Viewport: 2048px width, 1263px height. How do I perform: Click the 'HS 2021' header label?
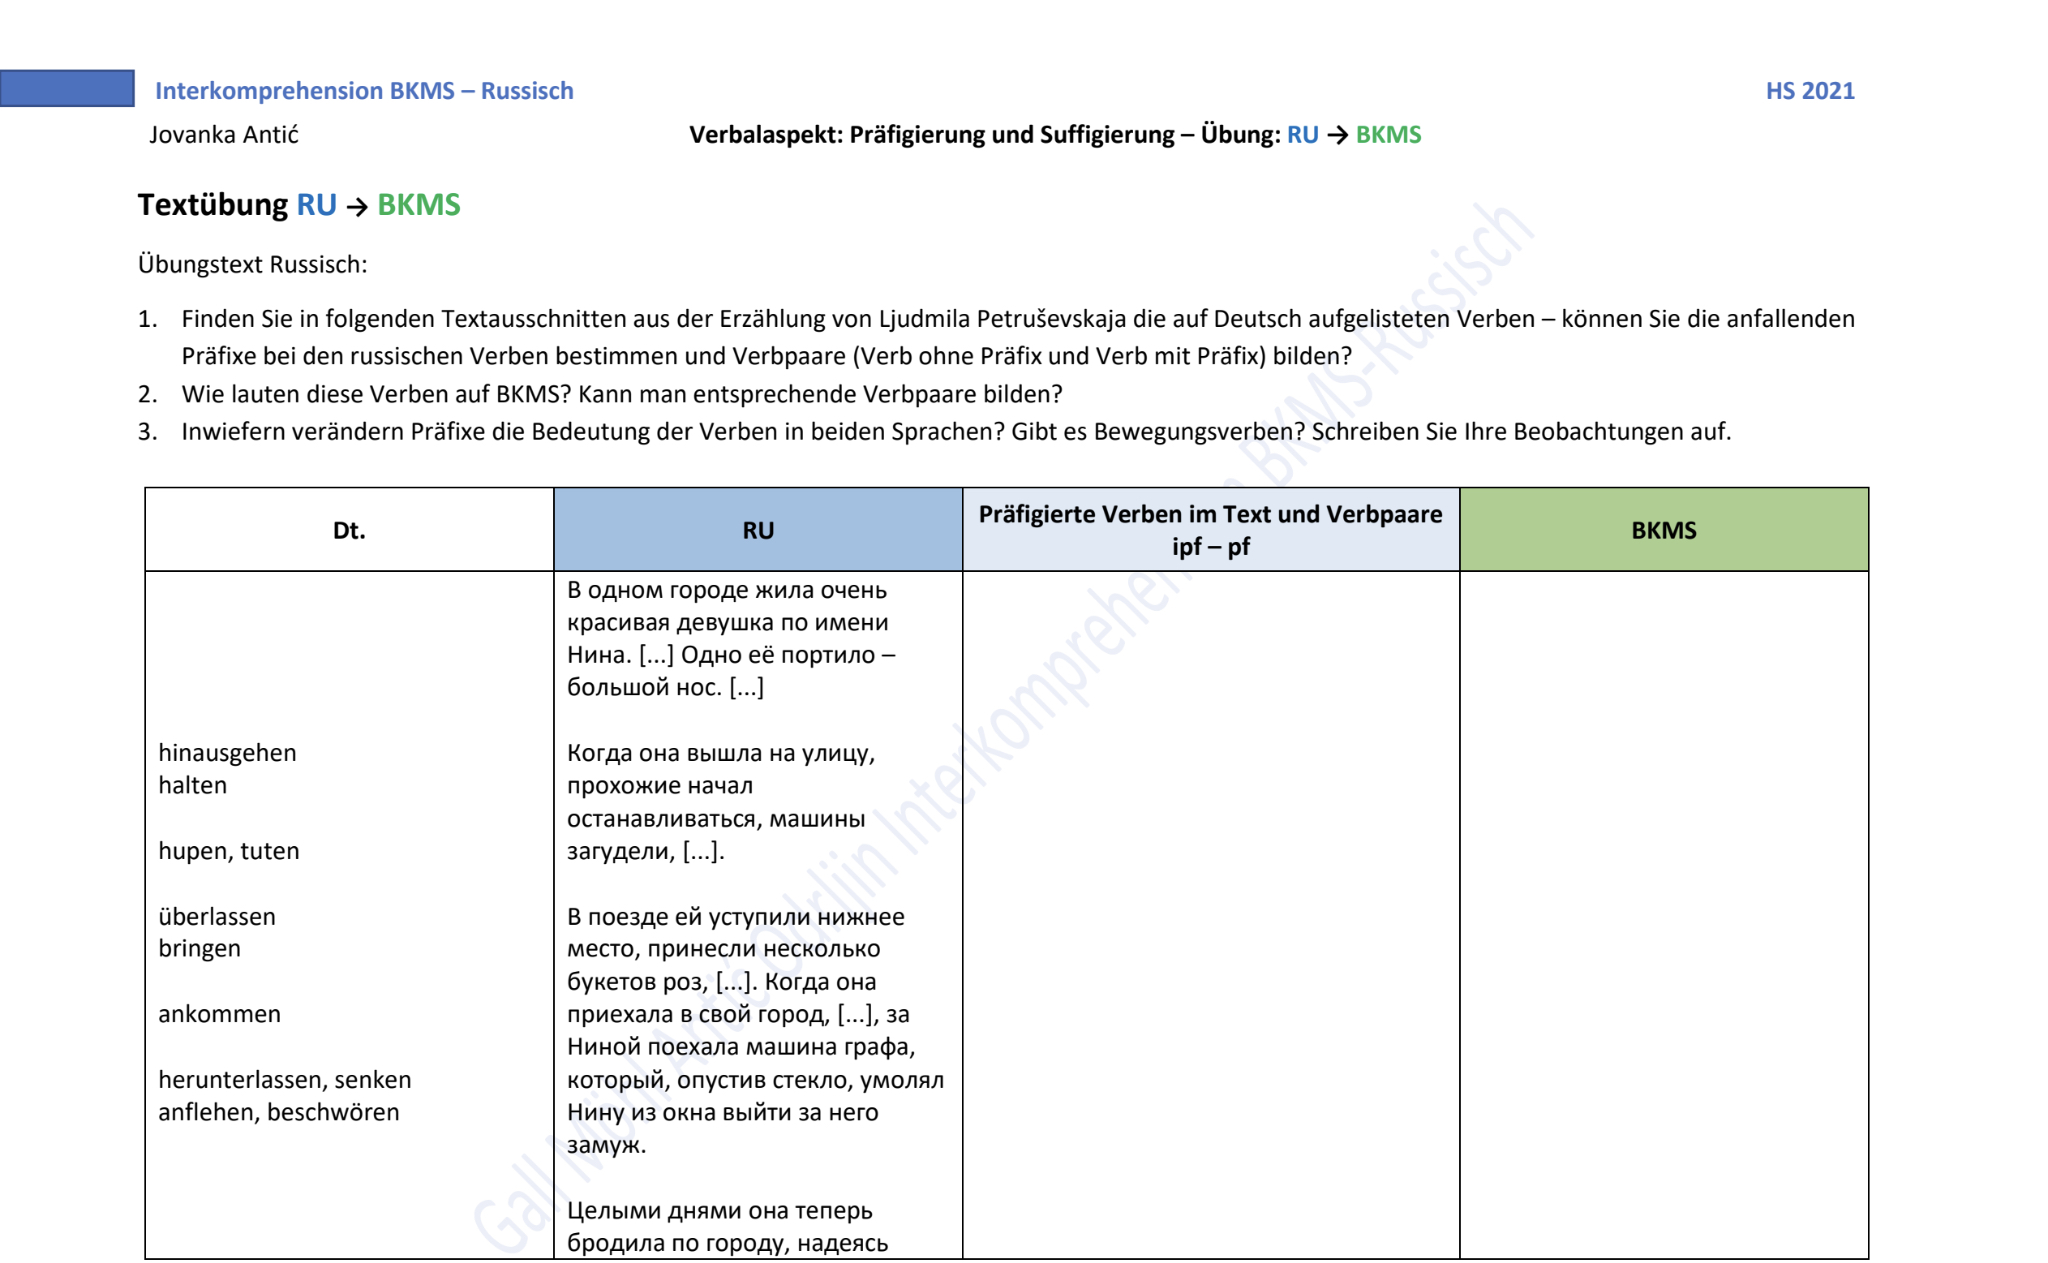[1809, 91]
